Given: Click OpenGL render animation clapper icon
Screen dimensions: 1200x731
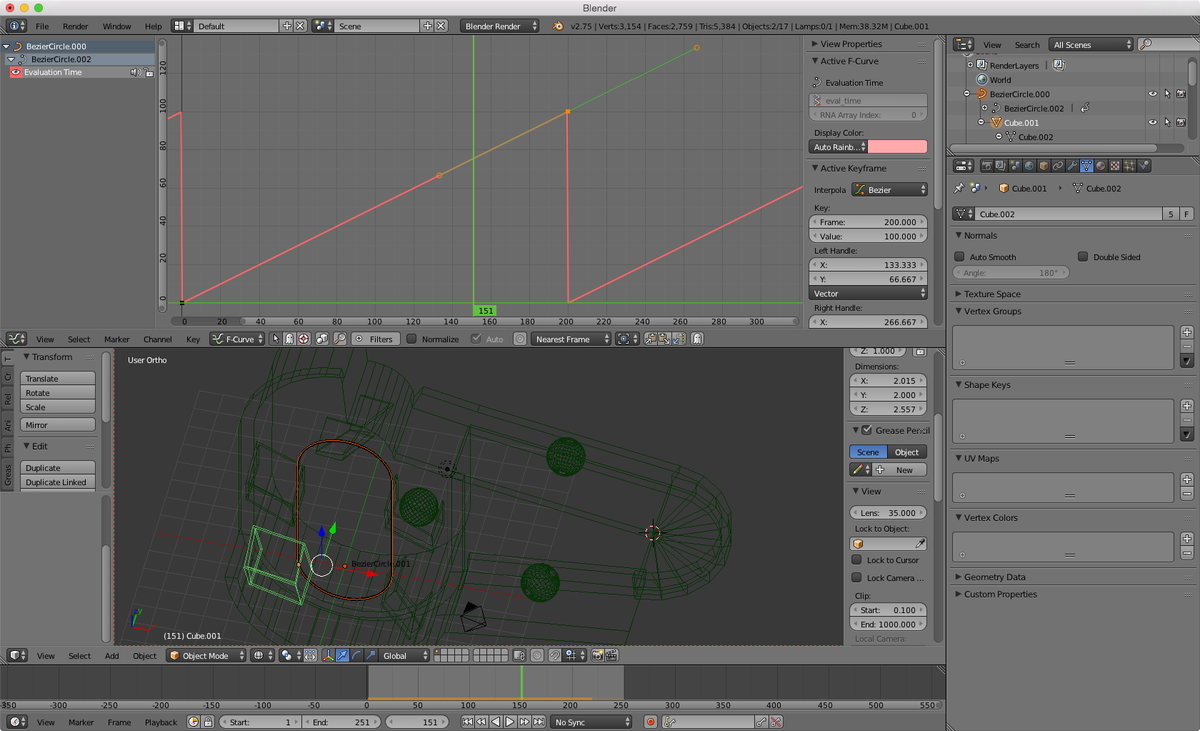Looking at the screenshot, I should (x=612, y=656).
